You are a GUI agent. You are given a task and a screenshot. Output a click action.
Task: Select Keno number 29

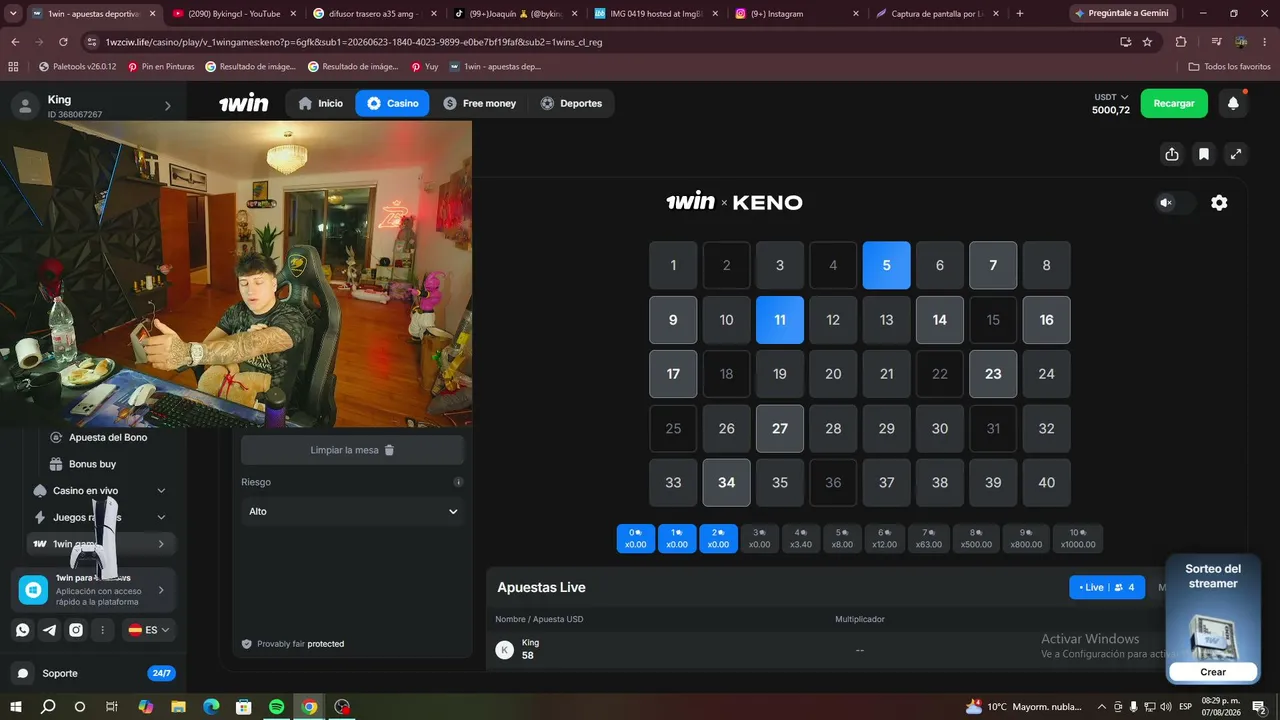click(x=886, y=428)
